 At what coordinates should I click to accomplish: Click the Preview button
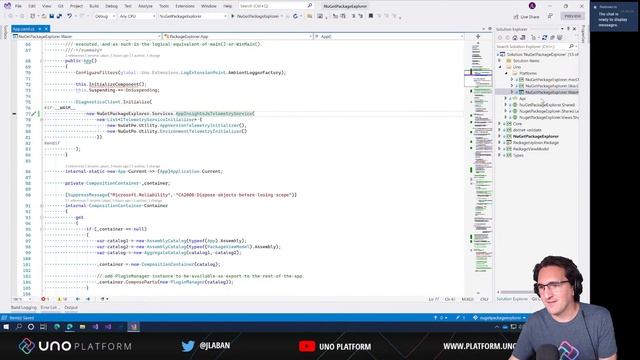(x=572, y=16)
